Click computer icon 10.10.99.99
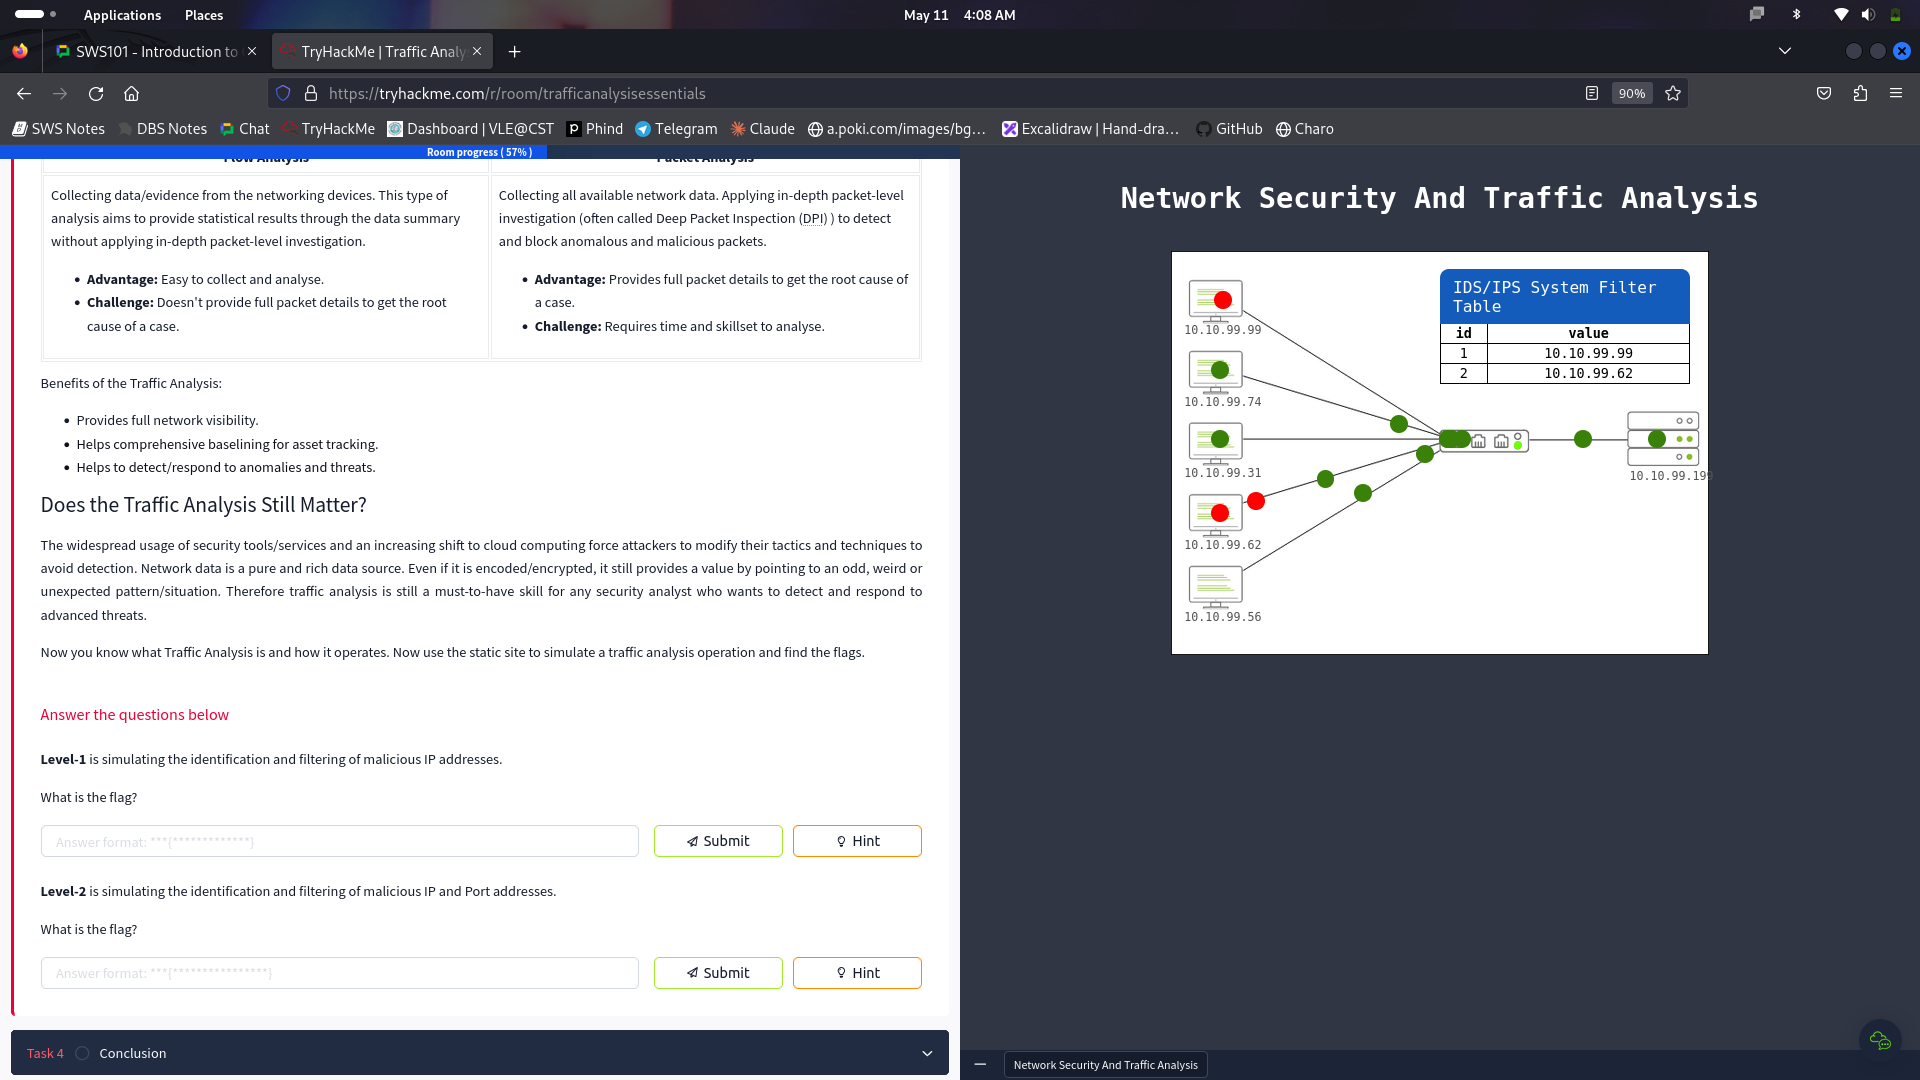The width and height of the screenshot is (1920, 1080). (1215, 301)
